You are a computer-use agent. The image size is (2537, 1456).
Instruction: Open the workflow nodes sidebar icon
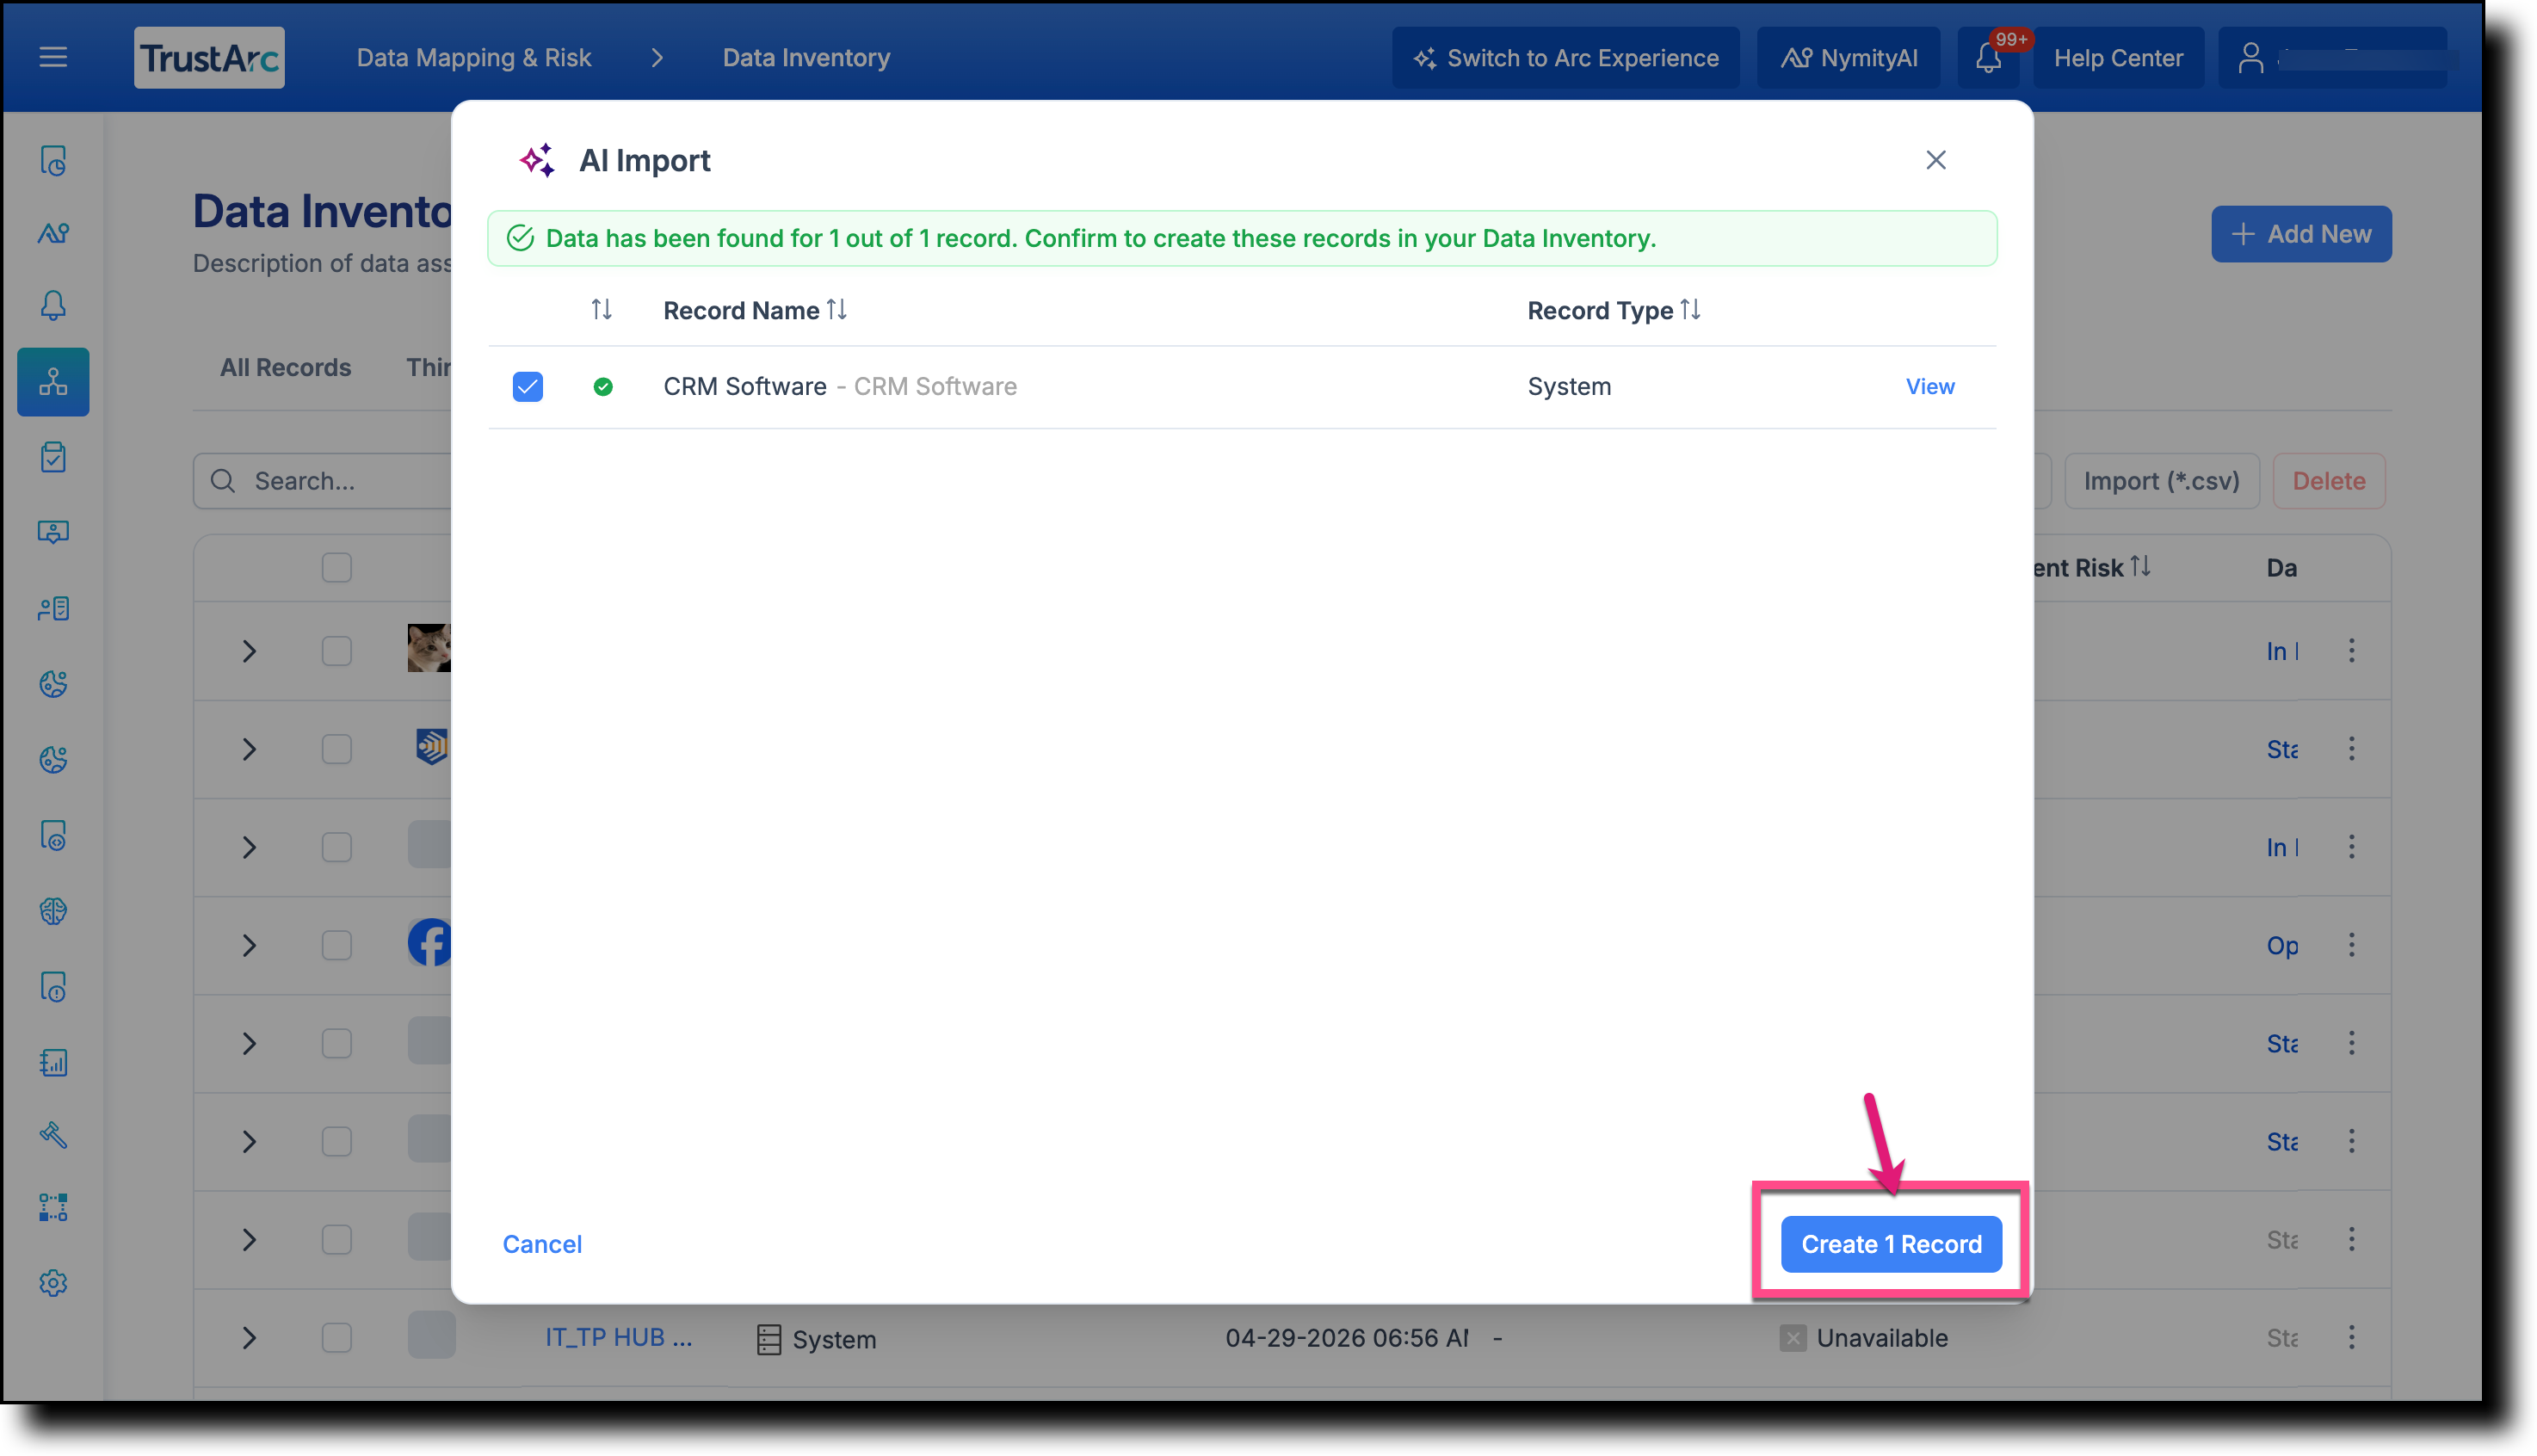[53, 1208]
